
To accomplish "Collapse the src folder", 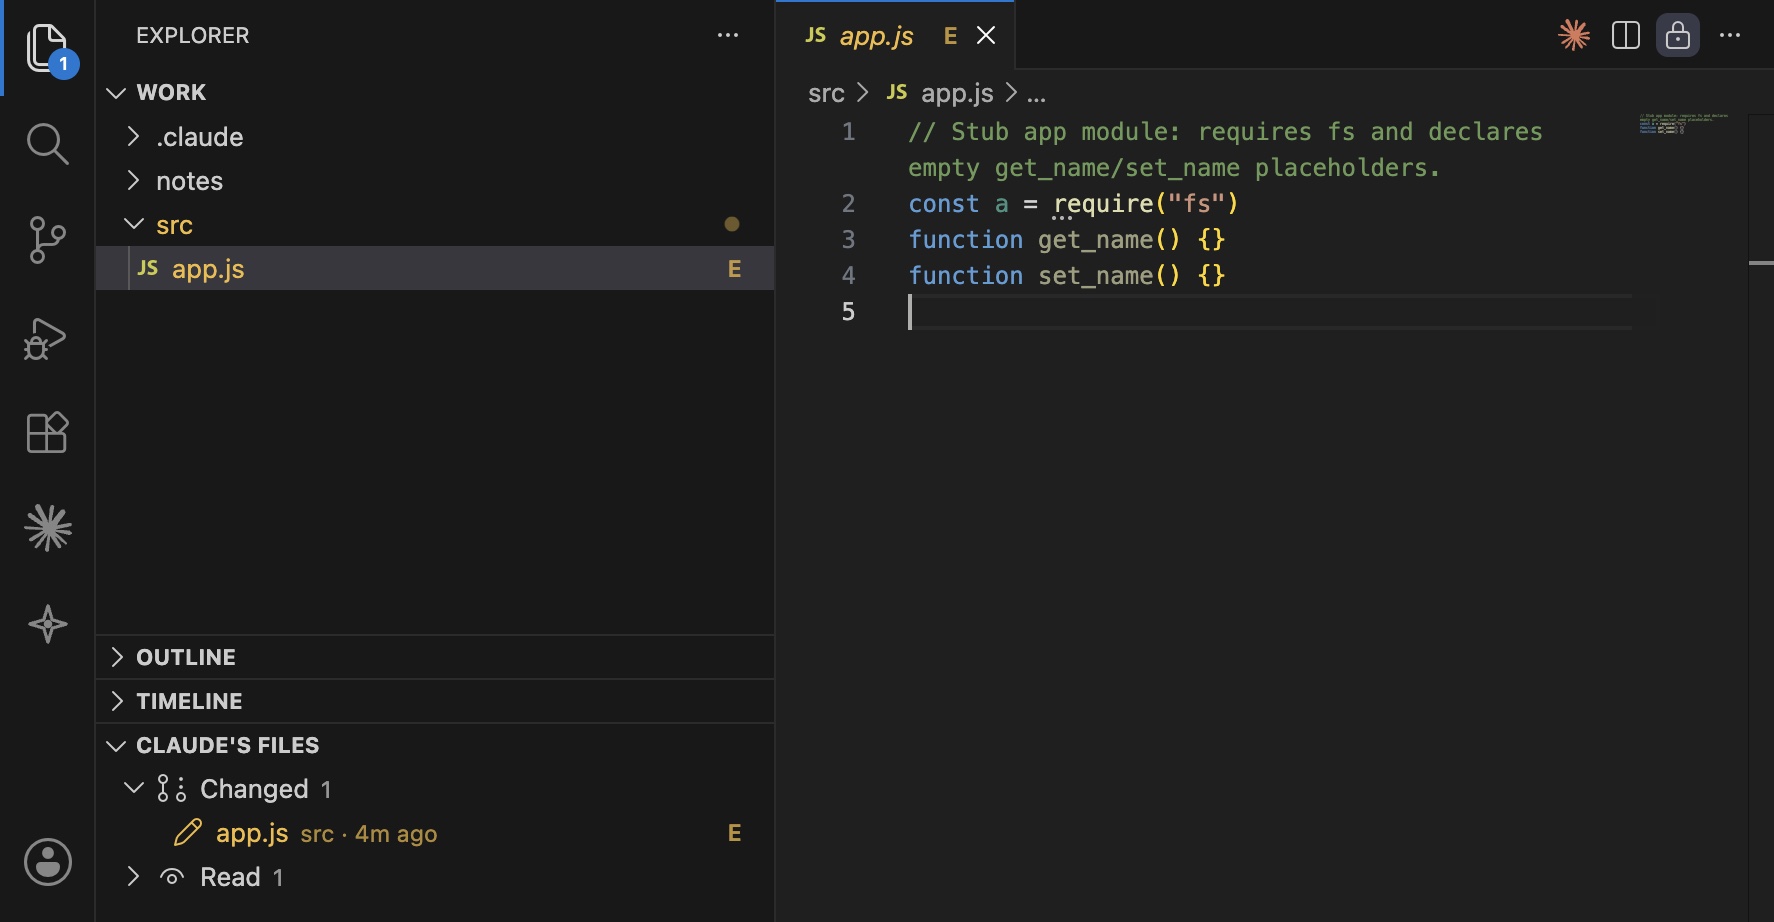I will [x=435, y=224].
